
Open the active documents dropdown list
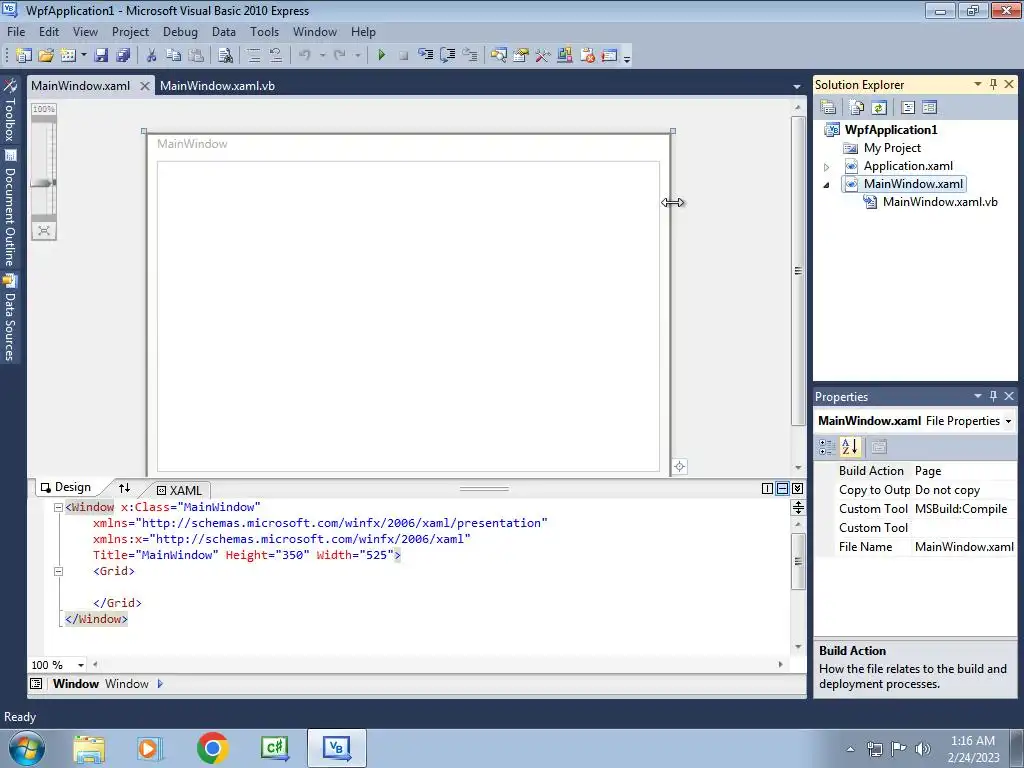[x=797, y=86]
